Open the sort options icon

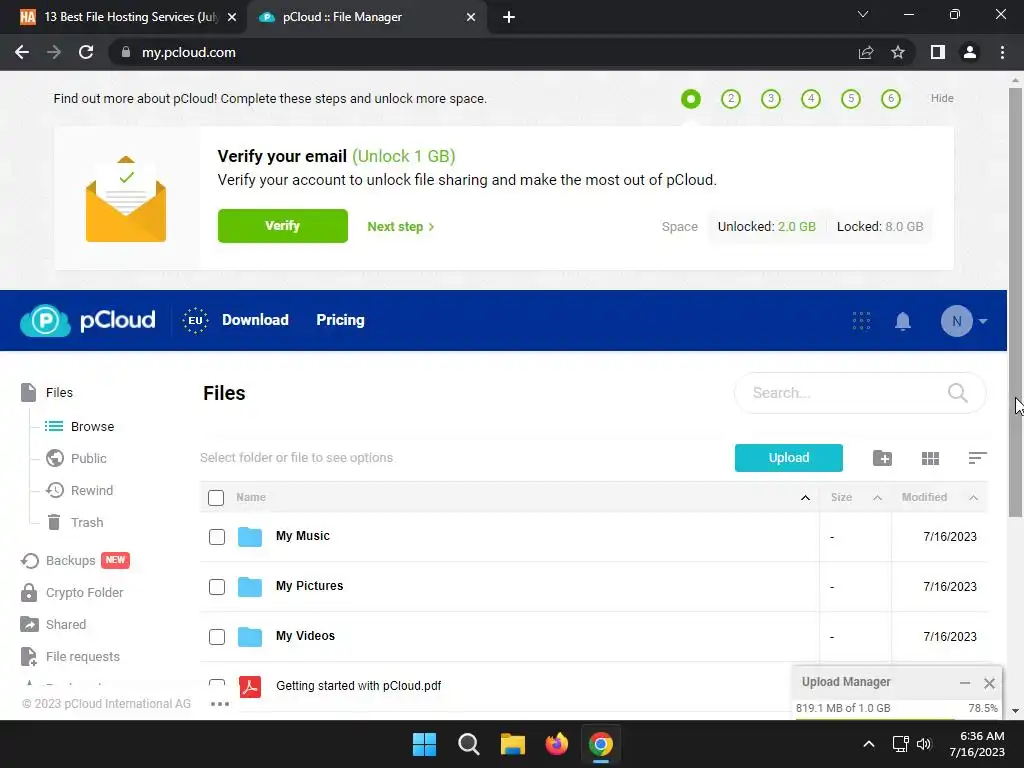click(977, 458)
